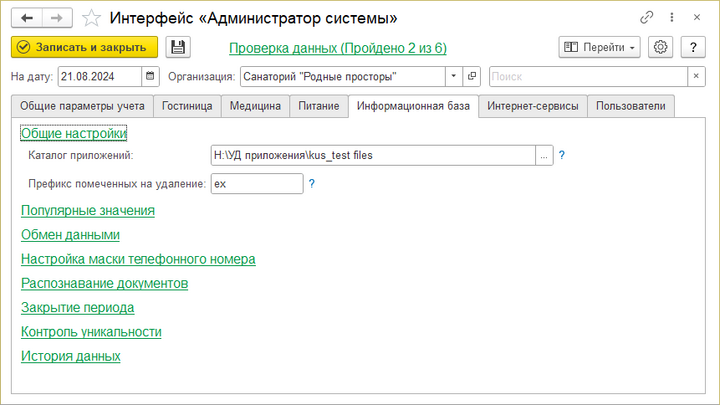Image resolution: width=720 pixels, height=405 pixels.
Task: Open calendar picker next to date field
Action: 150,77
